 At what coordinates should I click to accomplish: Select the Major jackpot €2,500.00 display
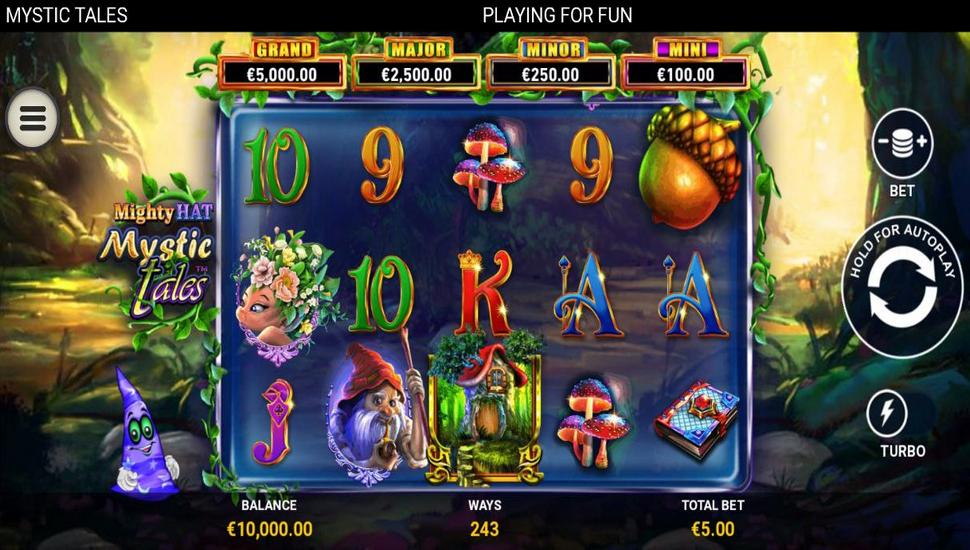click(416, 65)
